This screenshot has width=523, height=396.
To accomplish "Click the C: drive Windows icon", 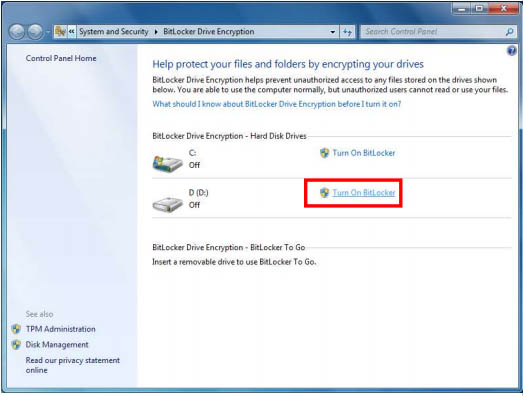I will point(168,163).
